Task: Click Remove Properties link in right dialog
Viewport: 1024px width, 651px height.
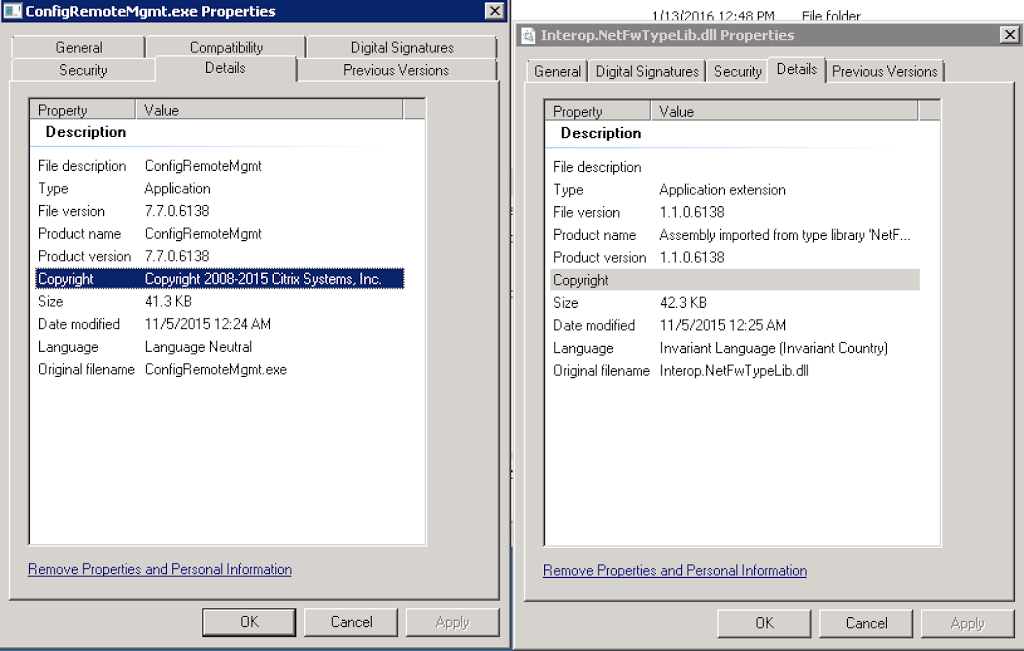Action: 675,570
